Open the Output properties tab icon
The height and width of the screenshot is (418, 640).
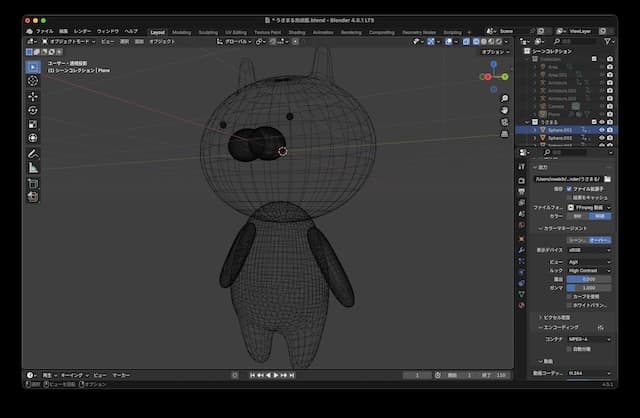[522, 191]
